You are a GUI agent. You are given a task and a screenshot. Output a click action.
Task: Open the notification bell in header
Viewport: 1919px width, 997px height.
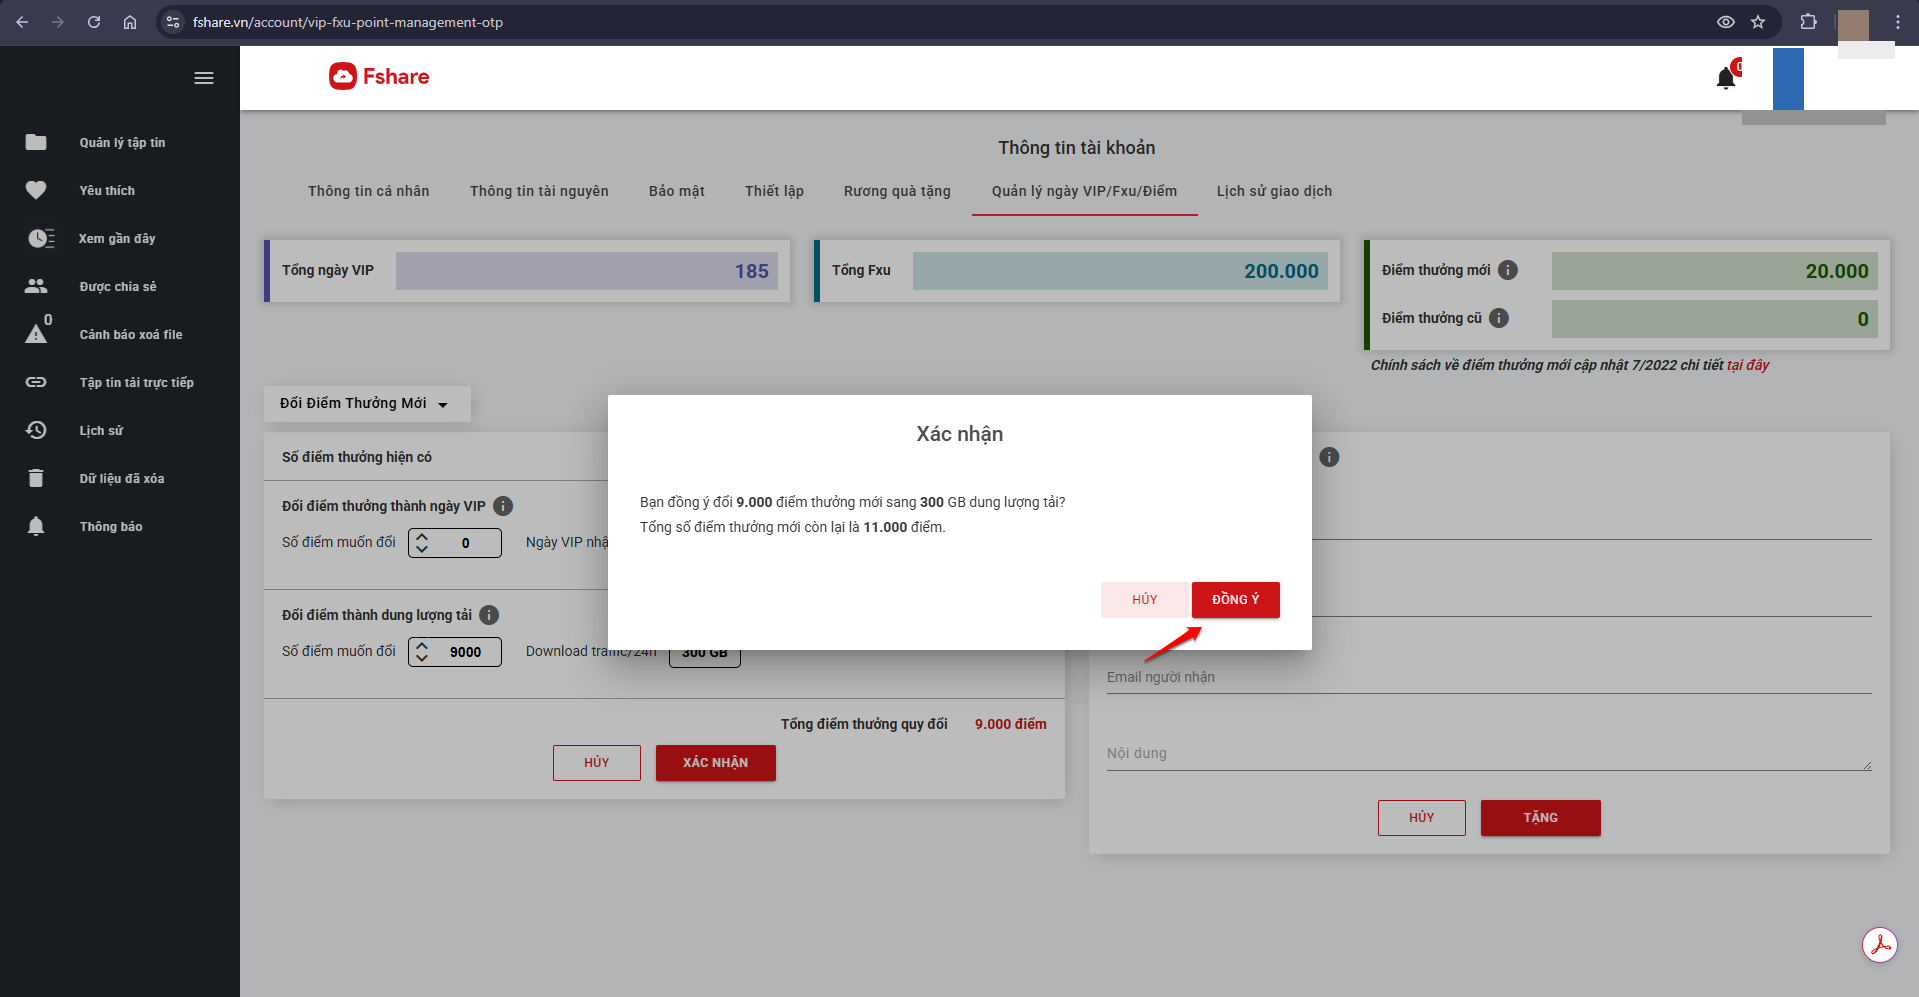[1725, 78]
